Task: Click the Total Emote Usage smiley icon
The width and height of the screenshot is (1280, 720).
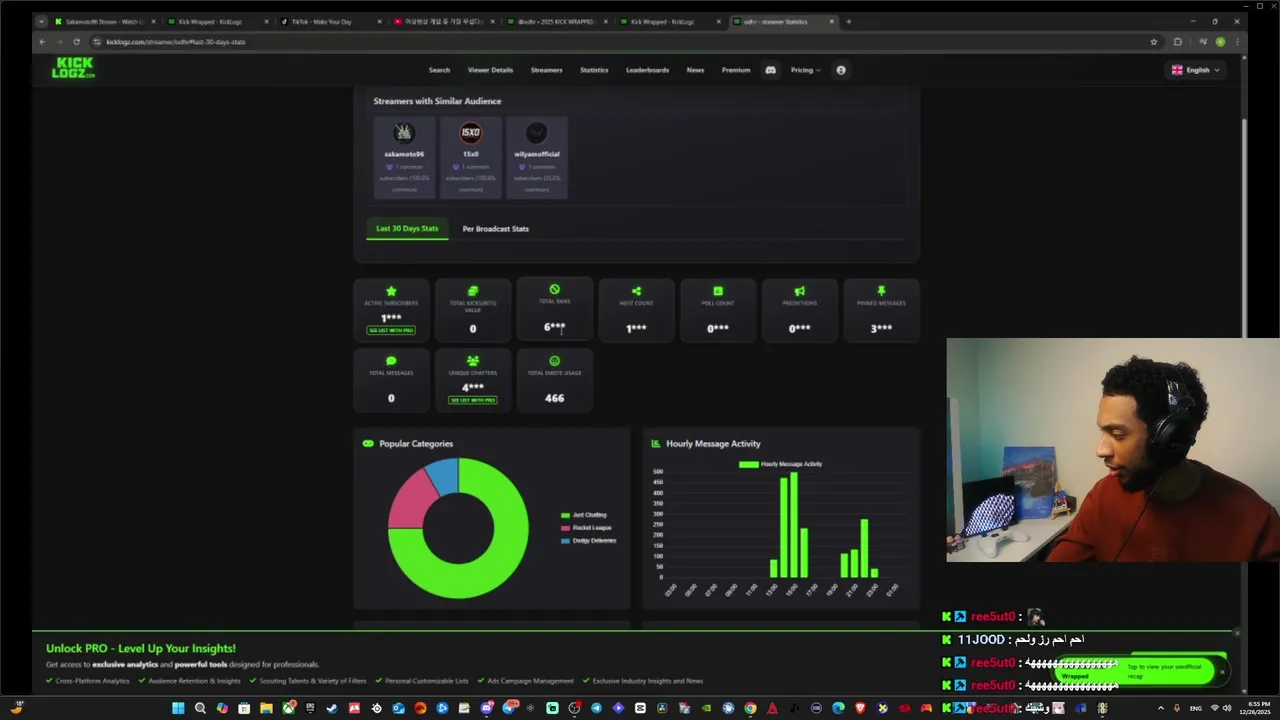Action: click(x=554, y=361)
